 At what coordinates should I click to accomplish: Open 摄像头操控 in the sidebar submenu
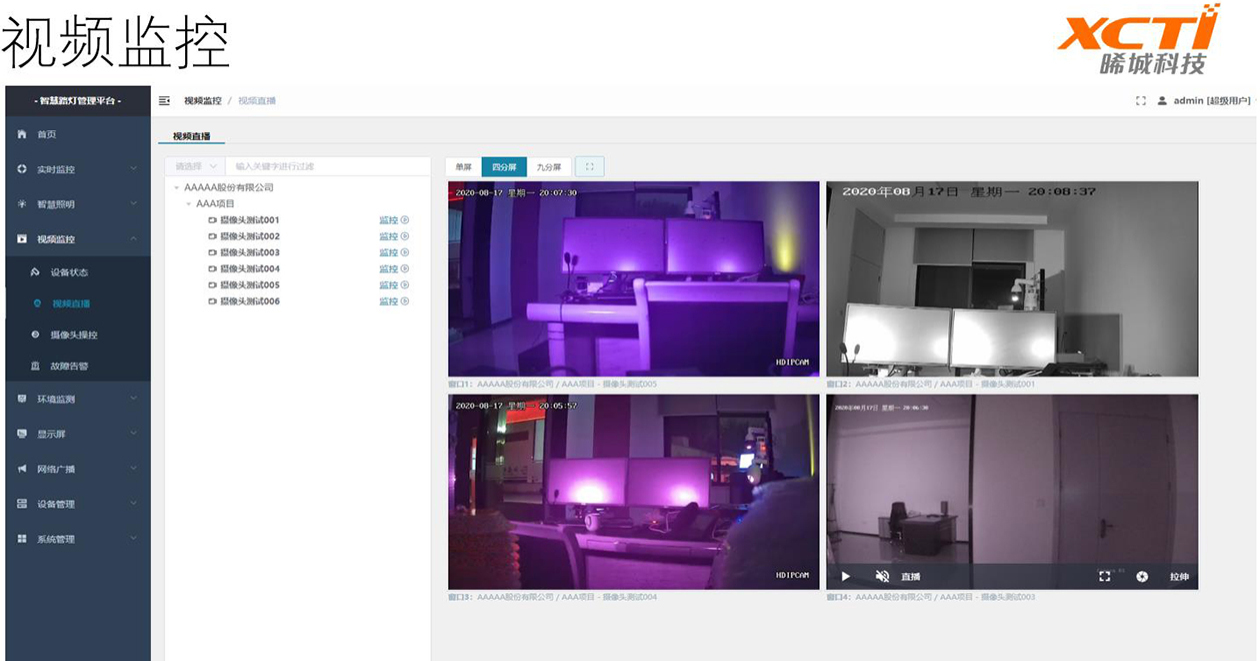point(74,335)
